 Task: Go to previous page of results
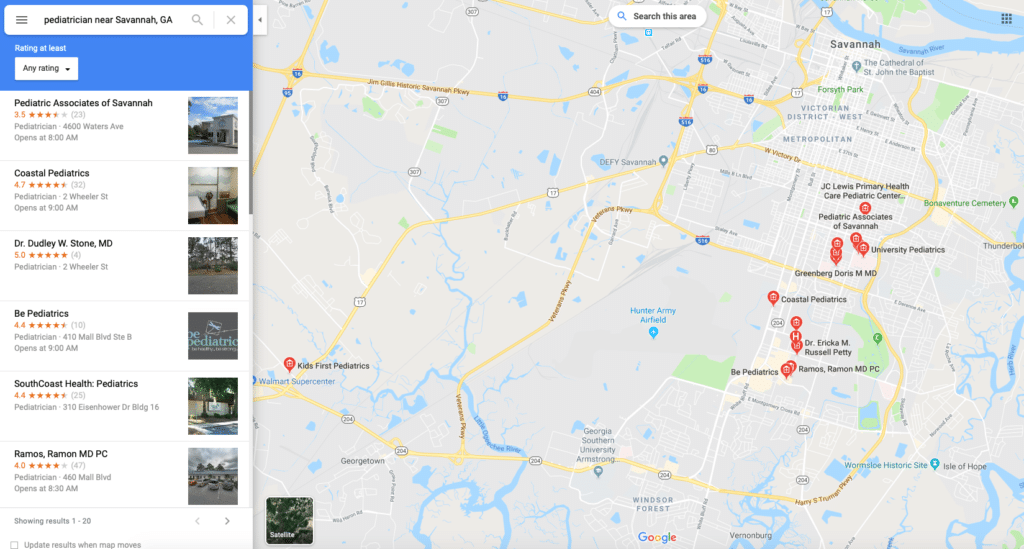197,521
